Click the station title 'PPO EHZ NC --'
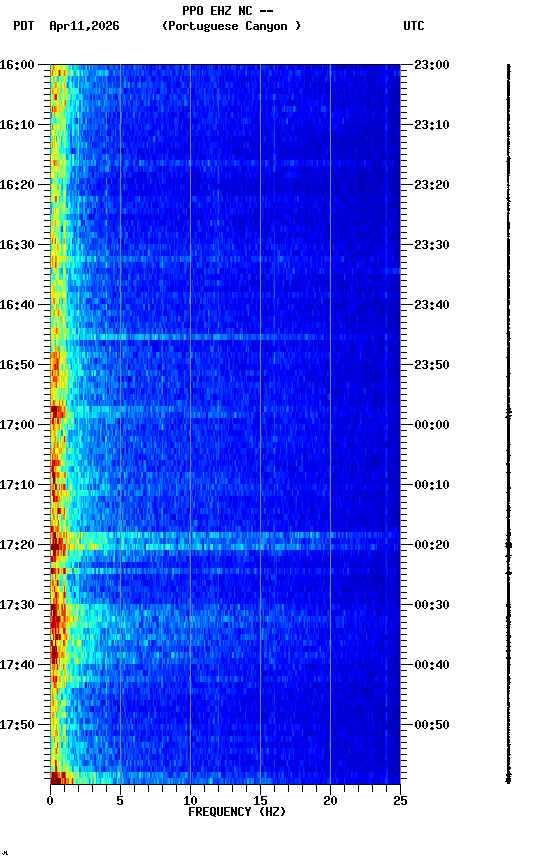The height and width of the screenshot is (864, 552). coord(228,11)
